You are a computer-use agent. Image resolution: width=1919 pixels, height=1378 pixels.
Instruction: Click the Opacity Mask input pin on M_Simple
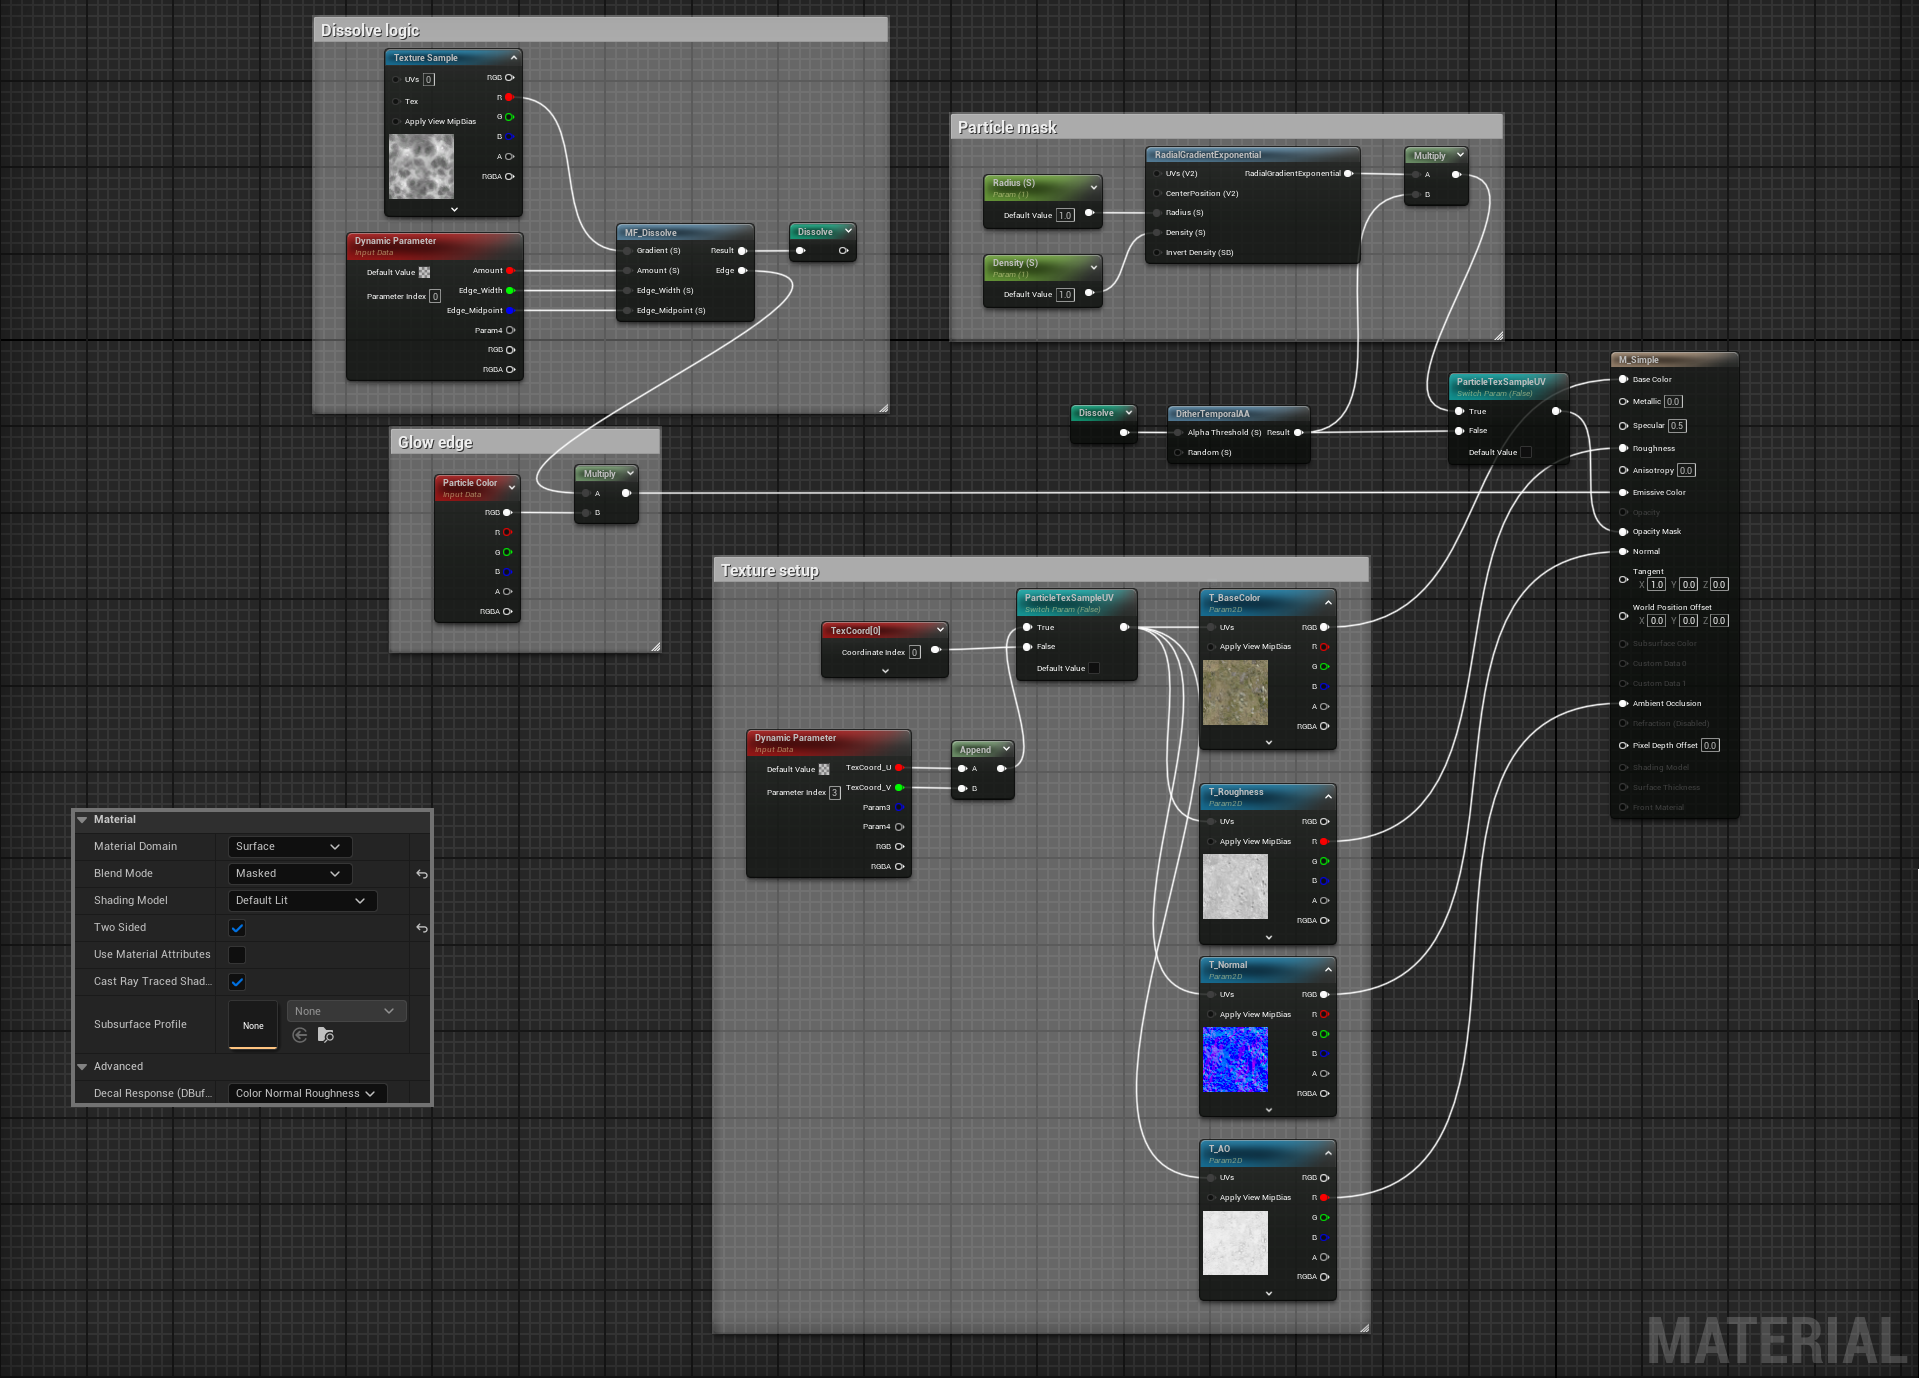point(1623,532)
